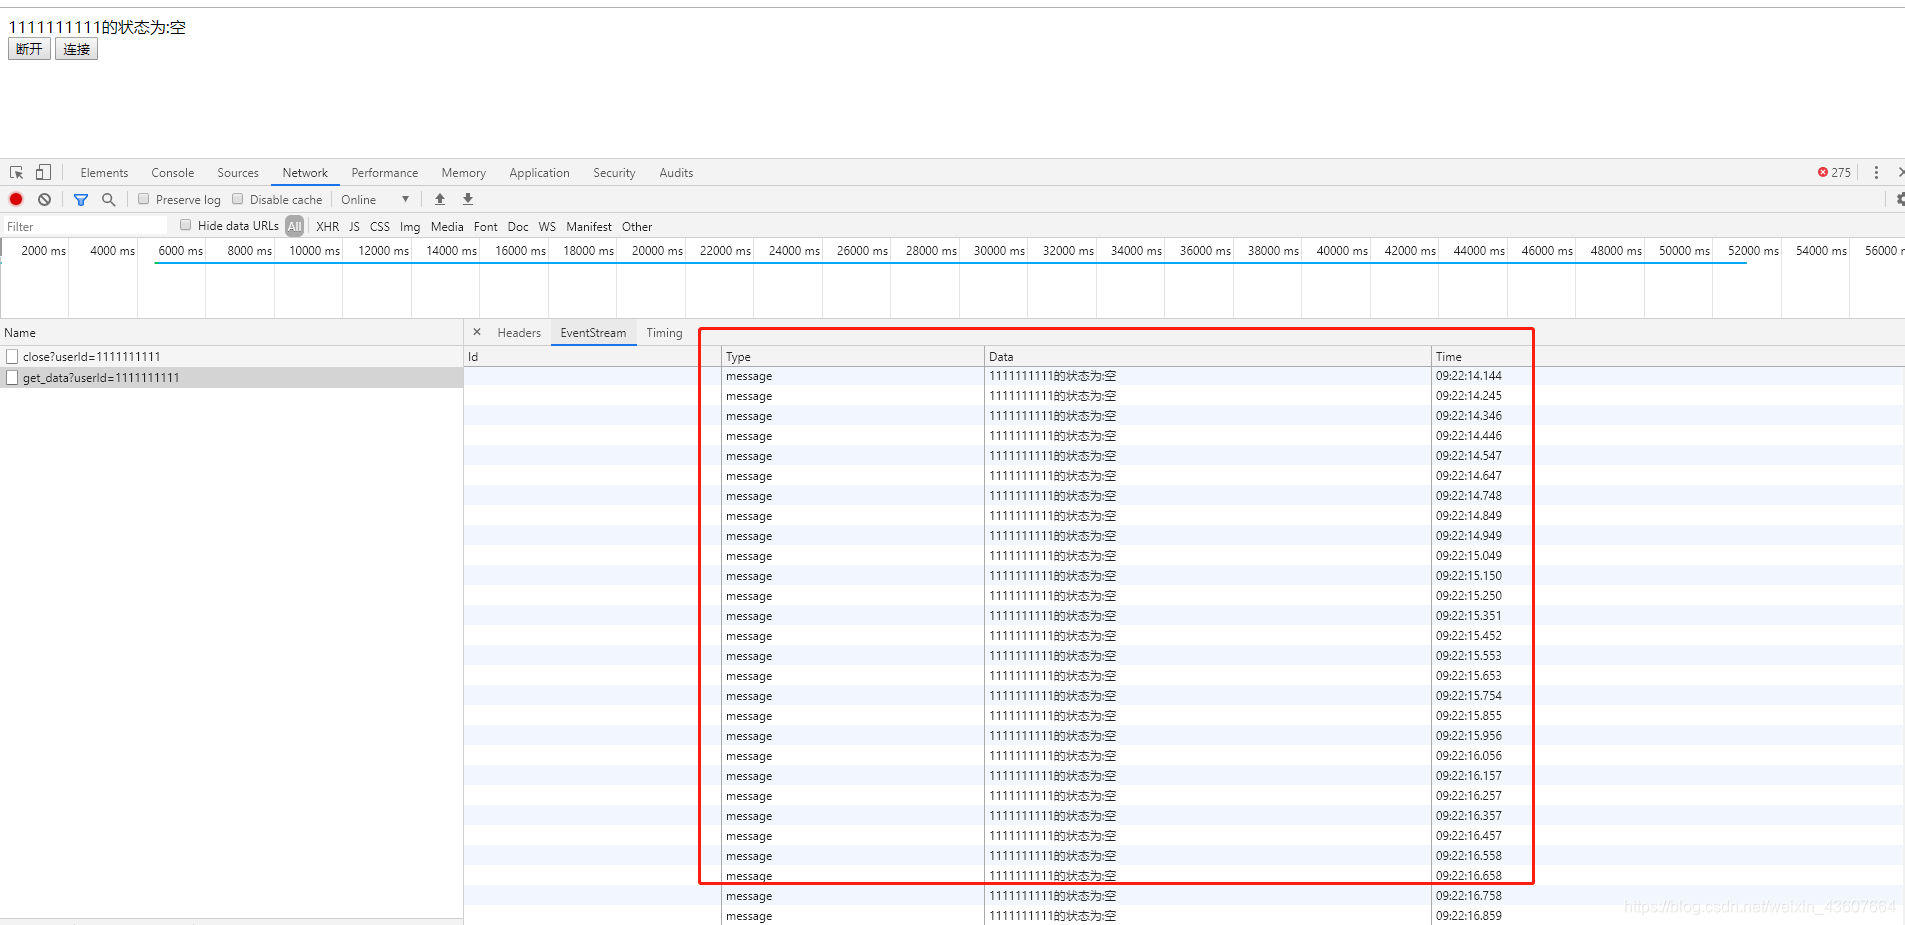The width and height of the screenshot is (1905, 925).
Task: Filter requests by WS
Action: [x=547, y=227]
